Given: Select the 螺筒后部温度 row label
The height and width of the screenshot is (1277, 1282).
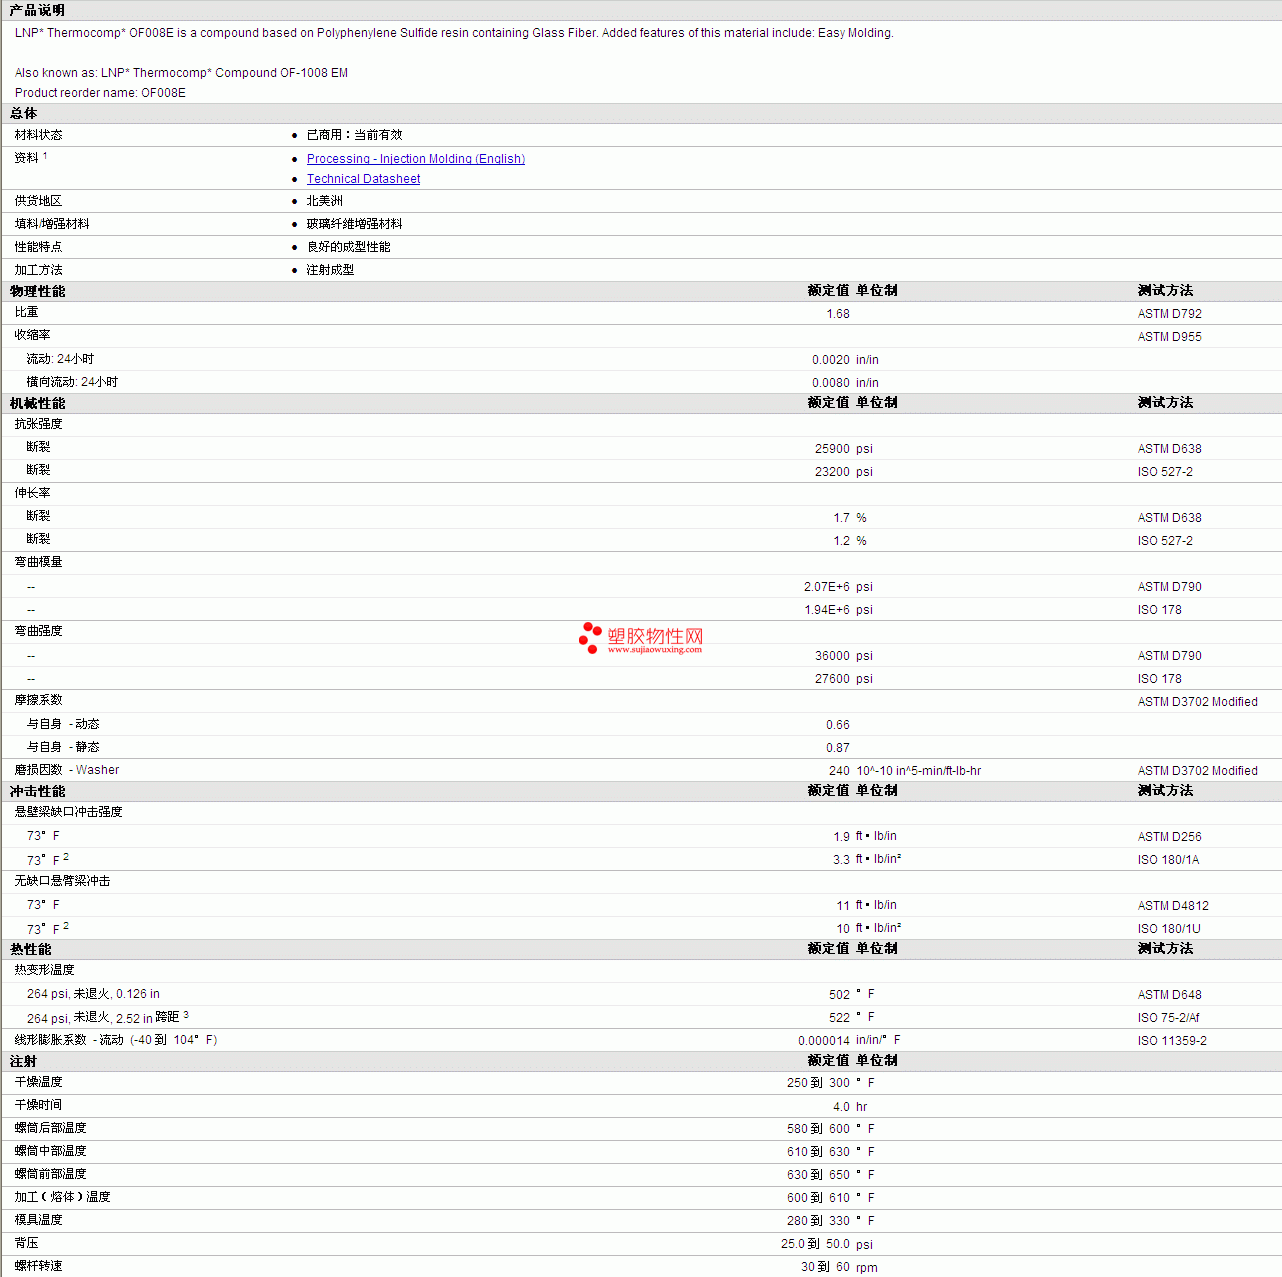Looking at the screenshot, I should point(50,1128).
